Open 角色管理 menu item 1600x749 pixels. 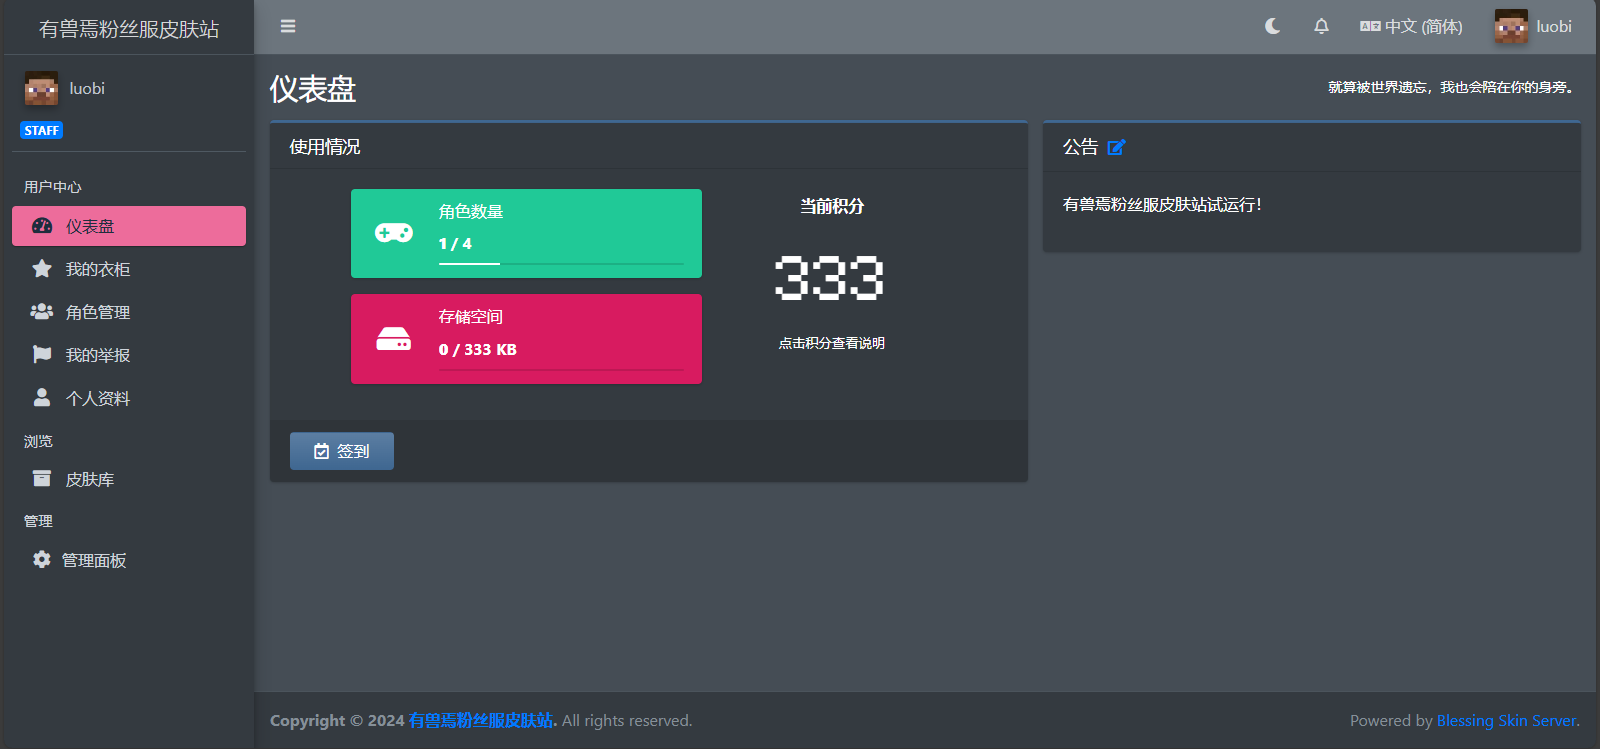[x=129, y=312]
